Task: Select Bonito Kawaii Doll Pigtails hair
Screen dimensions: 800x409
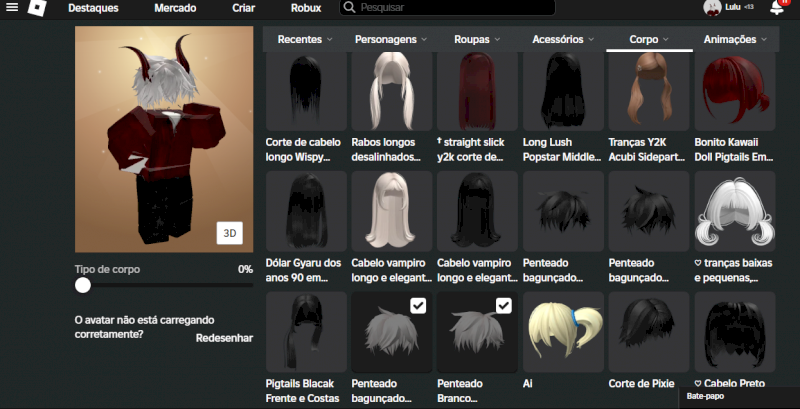Action: tap(735, 91)
